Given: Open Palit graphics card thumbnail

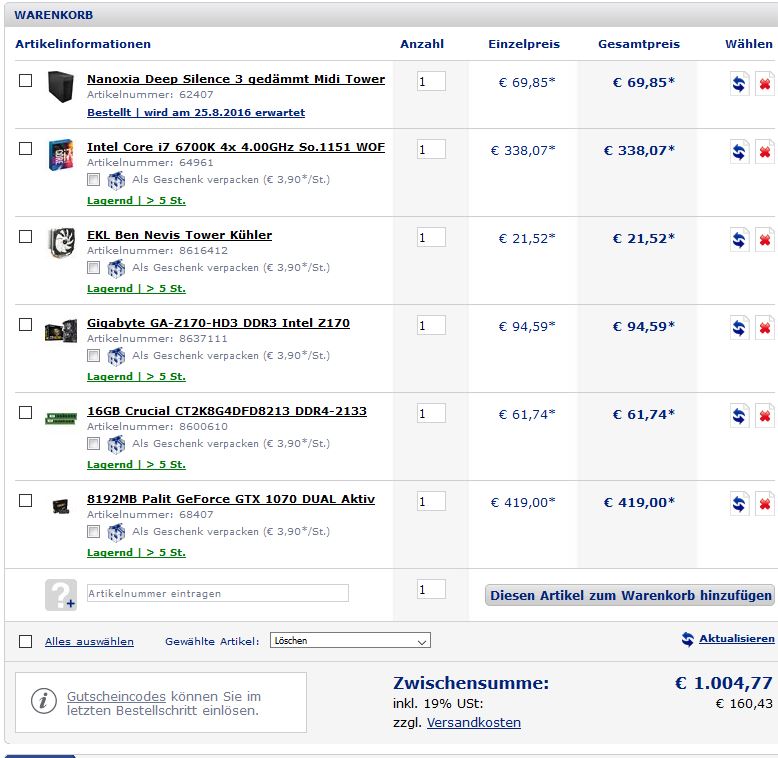Looking at the screenshot, I should 61,506.
